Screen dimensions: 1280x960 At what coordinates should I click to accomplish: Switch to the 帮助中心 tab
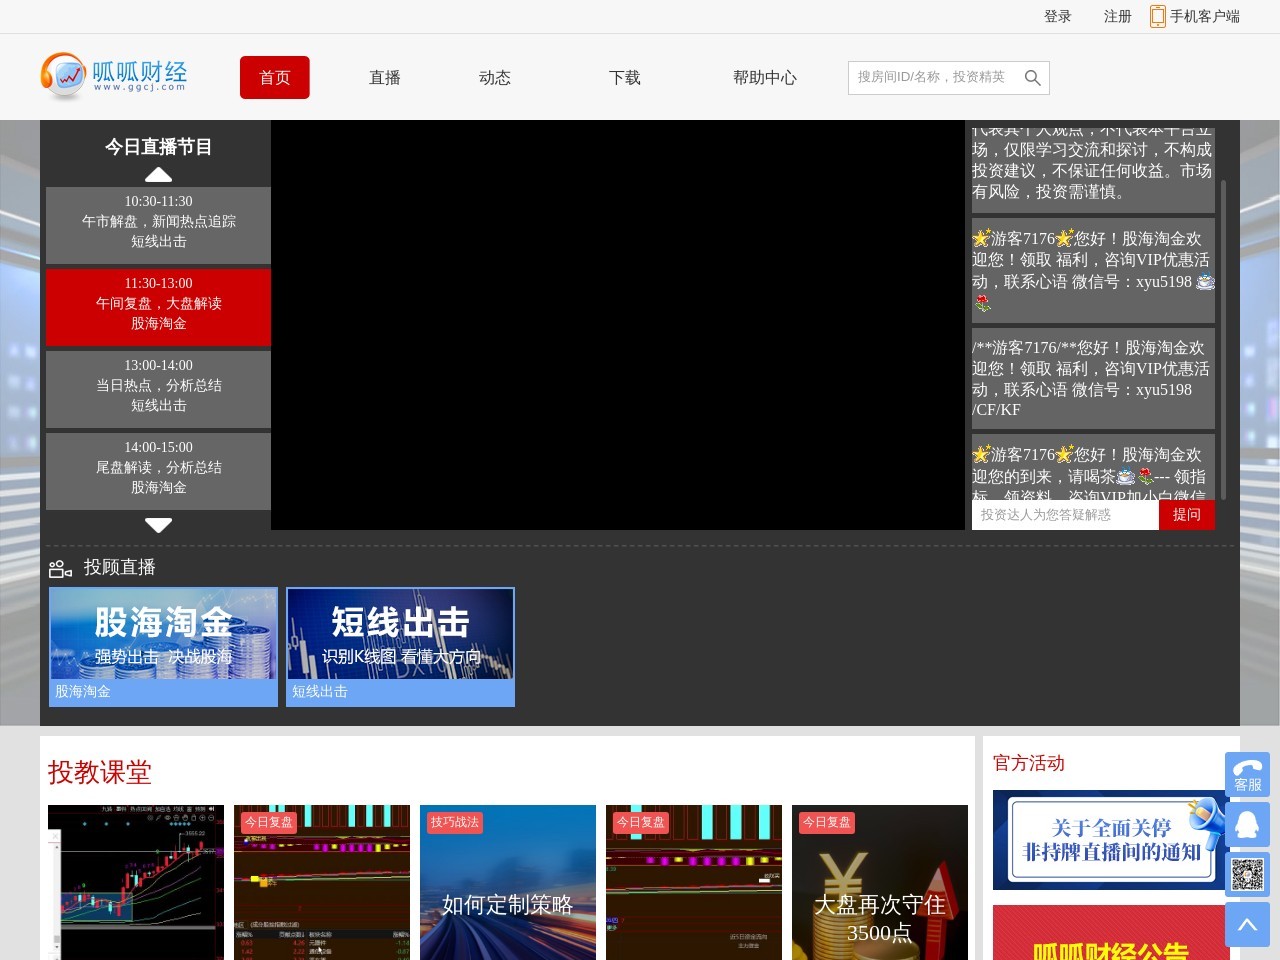pyautogui.click(x=764, y=77)
